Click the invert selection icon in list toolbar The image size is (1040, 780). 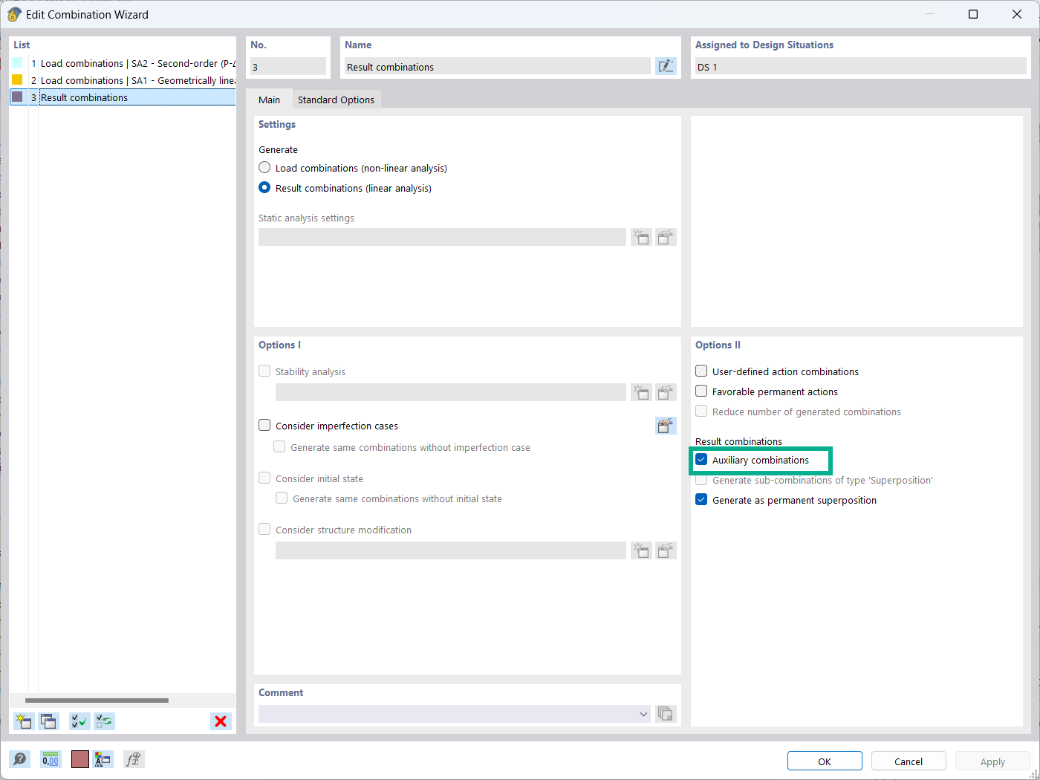click(x=104, y=721)
